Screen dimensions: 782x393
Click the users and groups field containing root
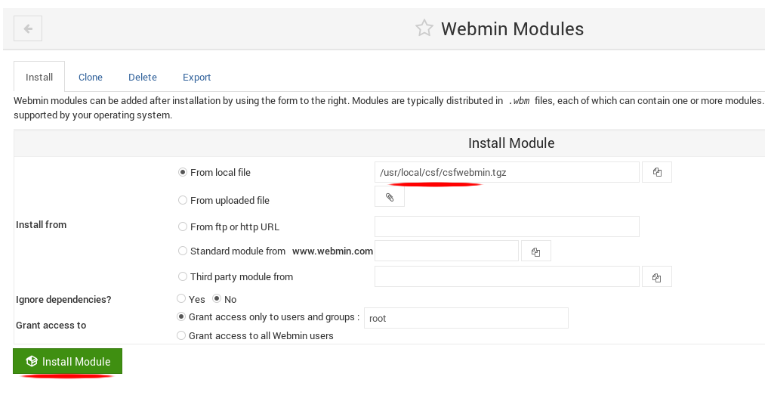click(x=466, y=318)
